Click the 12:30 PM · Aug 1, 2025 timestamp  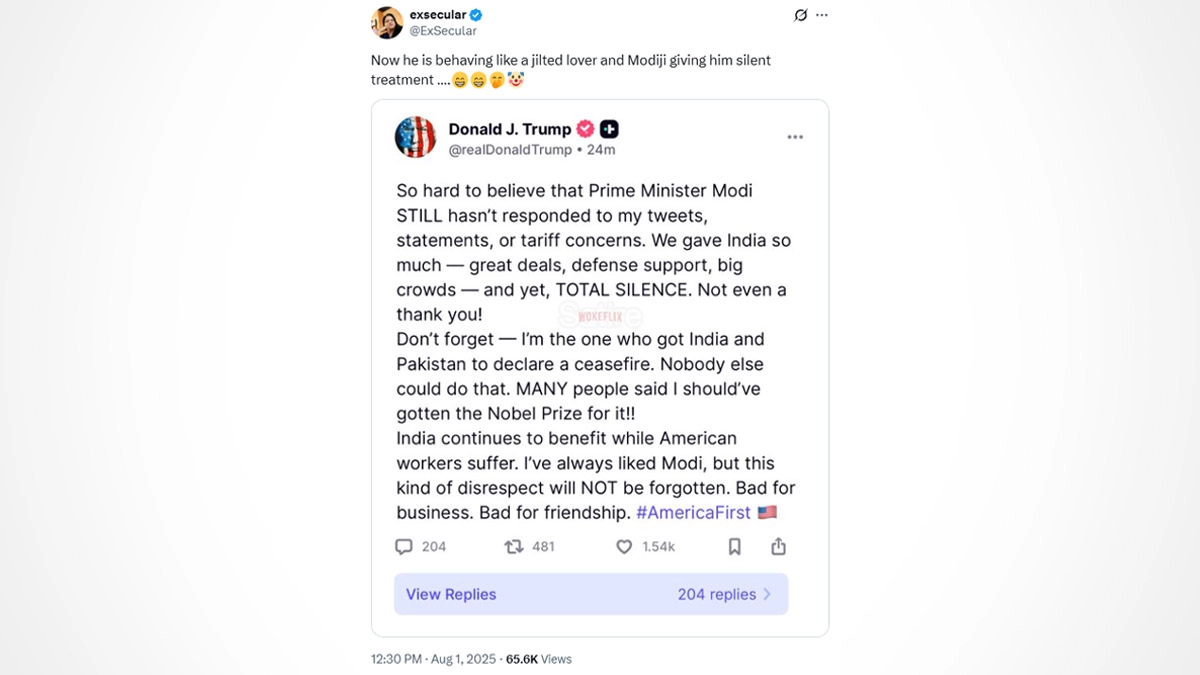click(433, 659)
